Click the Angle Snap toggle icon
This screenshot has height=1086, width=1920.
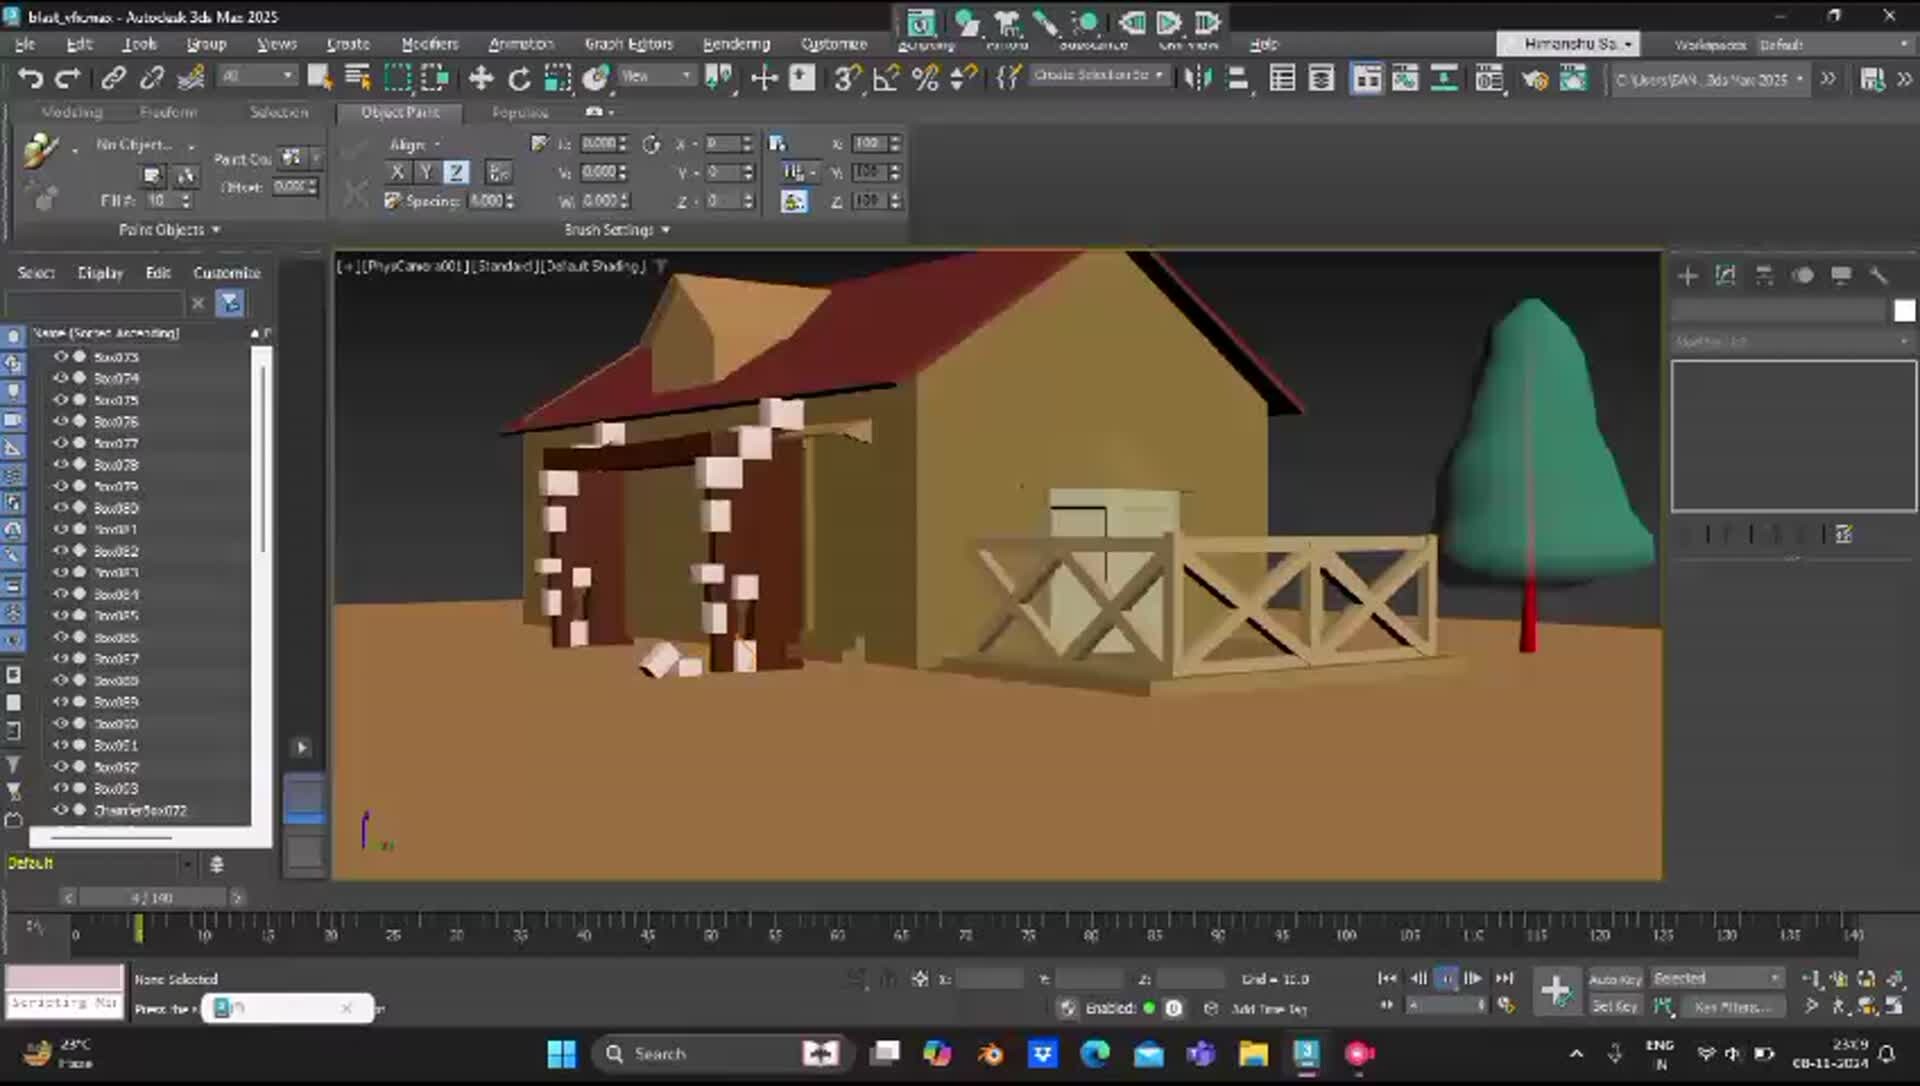[x=886, y=78]
